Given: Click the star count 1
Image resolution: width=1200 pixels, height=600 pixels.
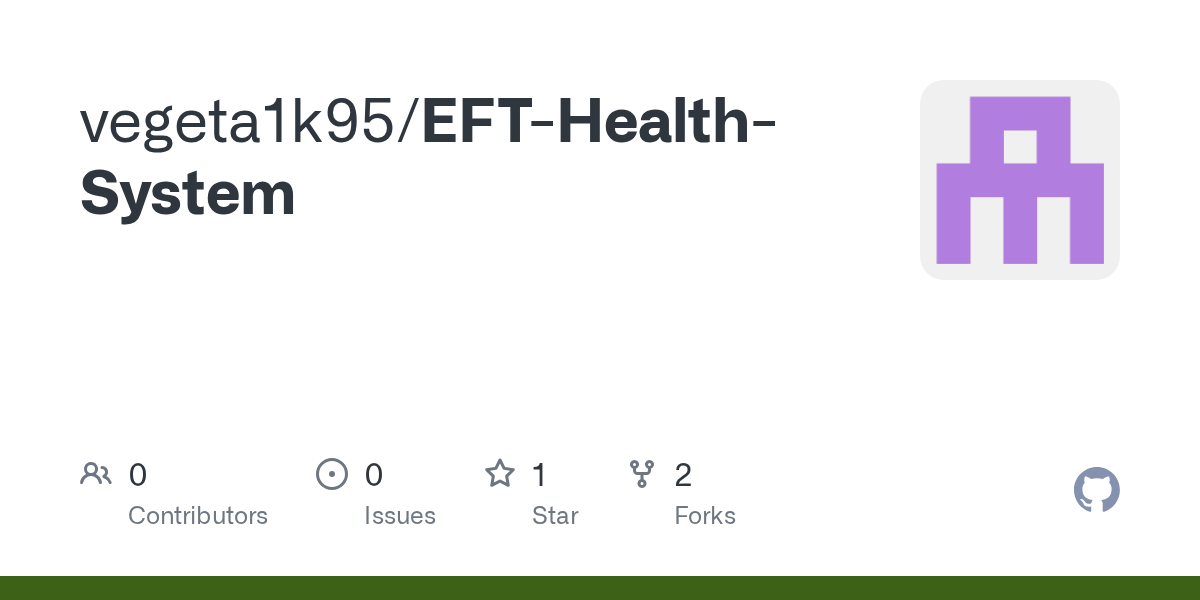Looking at the screenshot, I should (x=539, y=474).
